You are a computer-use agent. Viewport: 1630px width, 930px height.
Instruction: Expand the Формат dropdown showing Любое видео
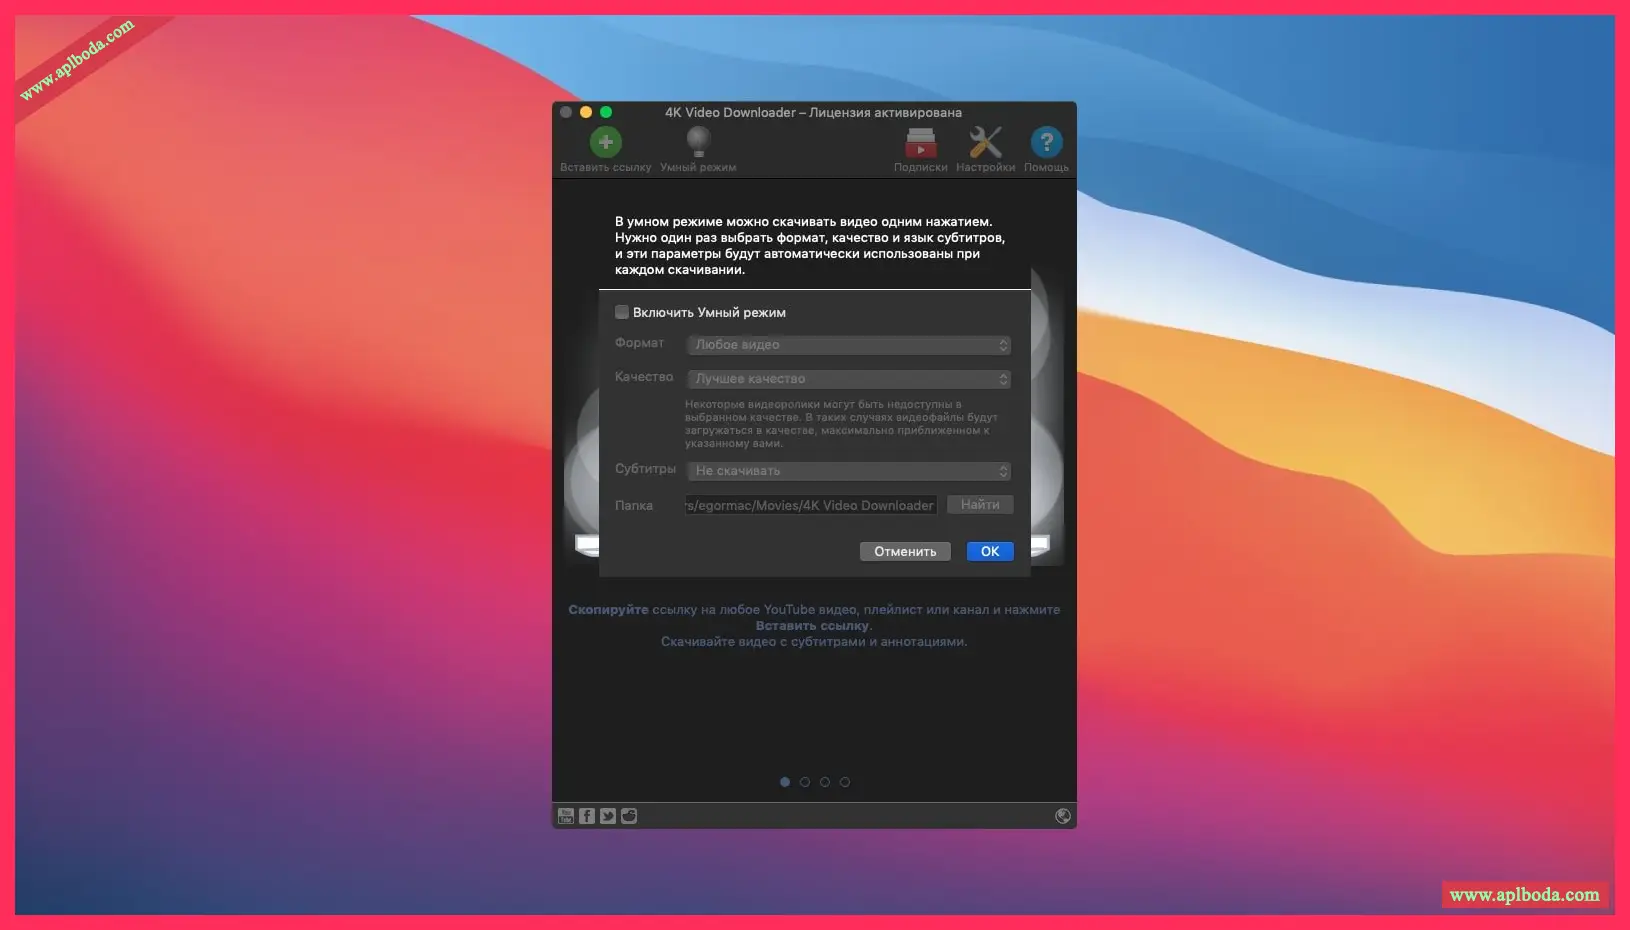point(849,345)
